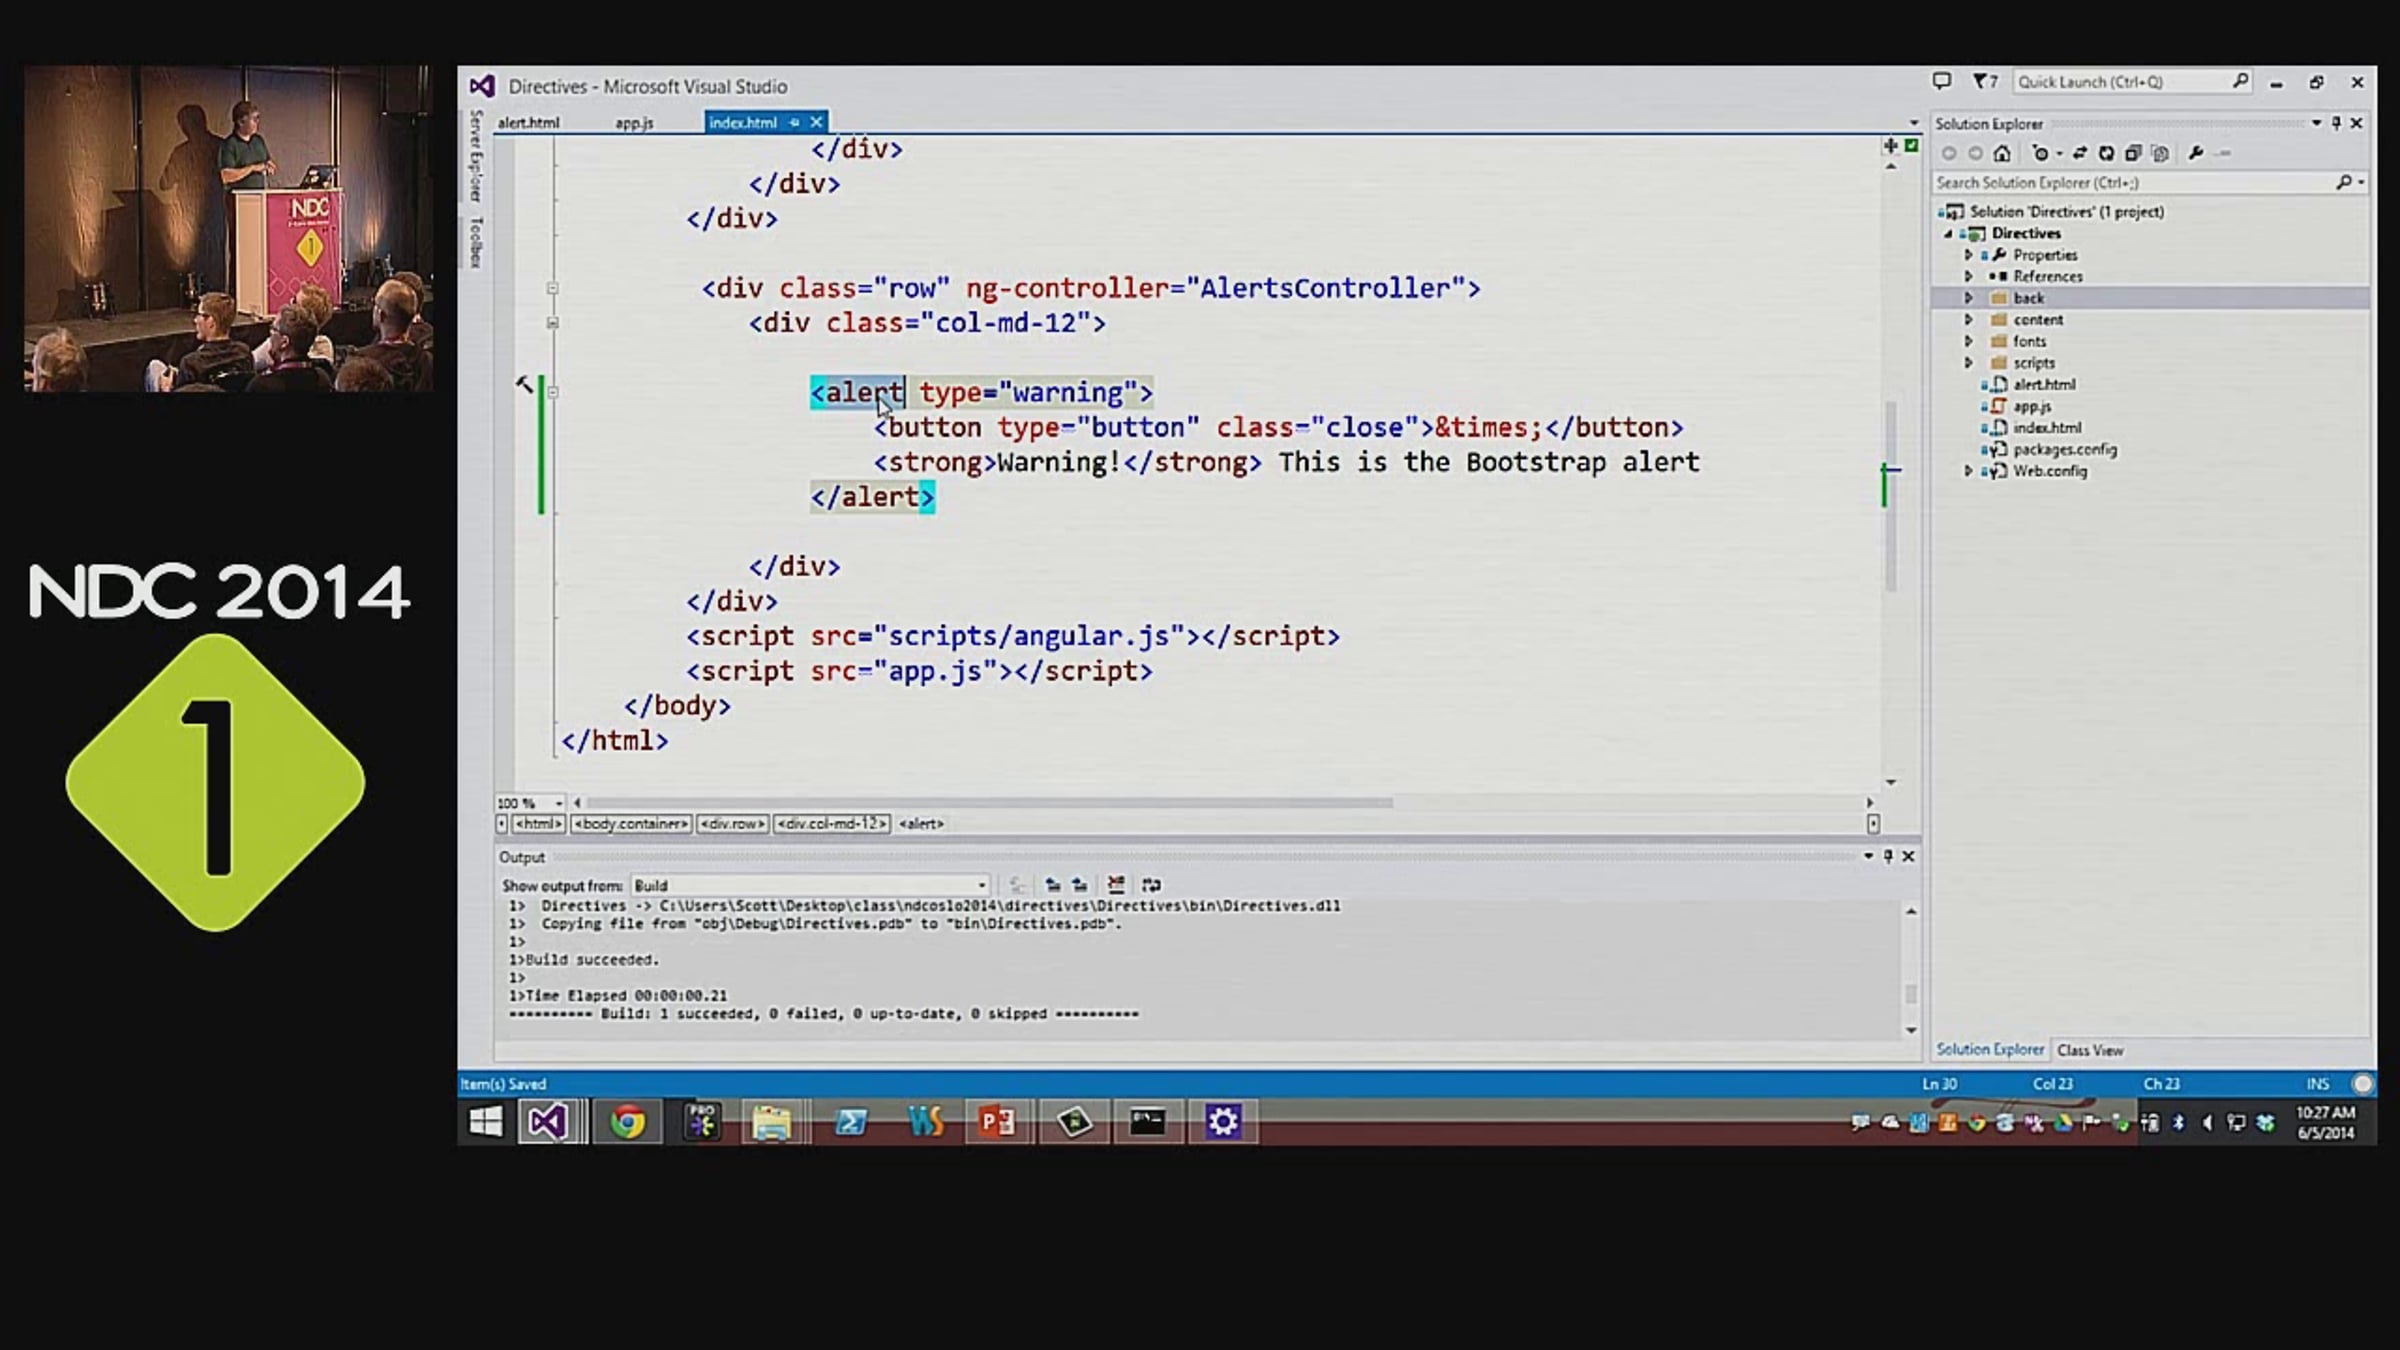Open the Windows Start button
This screenshot has height=1350, width=2400.
486,1122
